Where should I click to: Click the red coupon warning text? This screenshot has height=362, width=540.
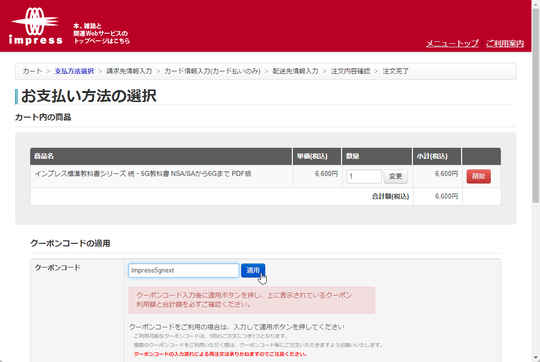pos(220,354)
